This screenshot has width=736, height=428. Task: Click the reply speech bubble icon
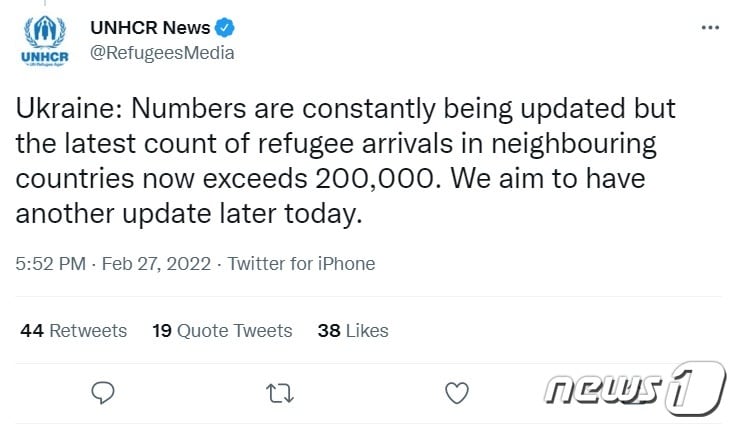pyautogui.click(x=102, y=393)
